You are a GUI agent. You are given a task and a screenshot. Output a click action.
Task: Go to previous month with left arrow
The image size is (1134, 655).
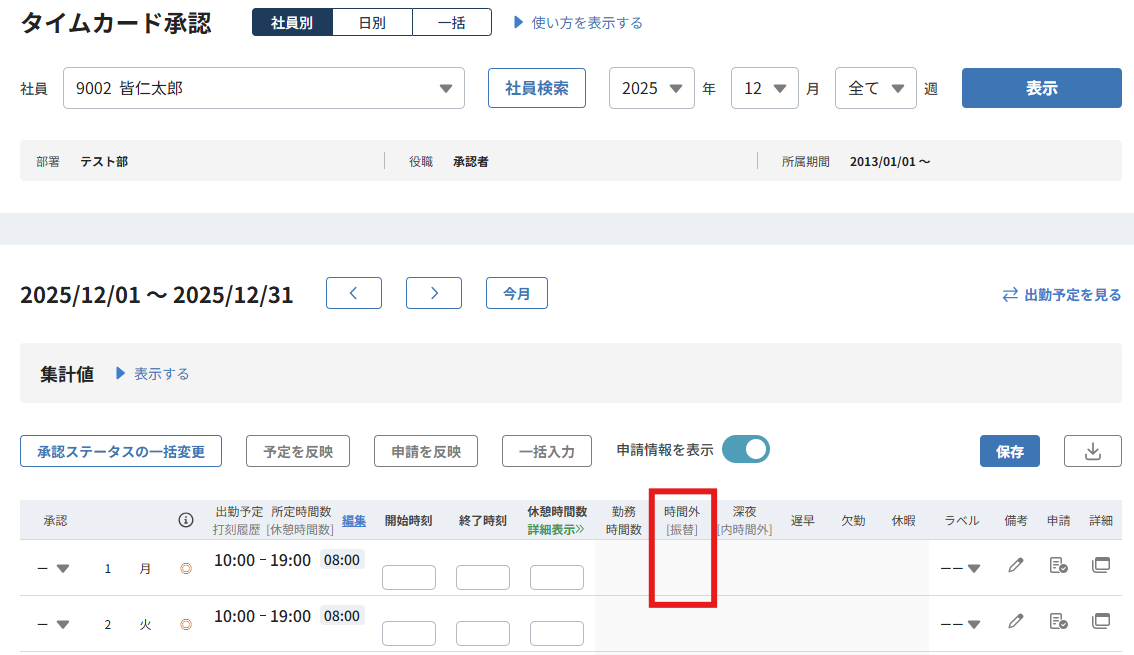[353, 293]
